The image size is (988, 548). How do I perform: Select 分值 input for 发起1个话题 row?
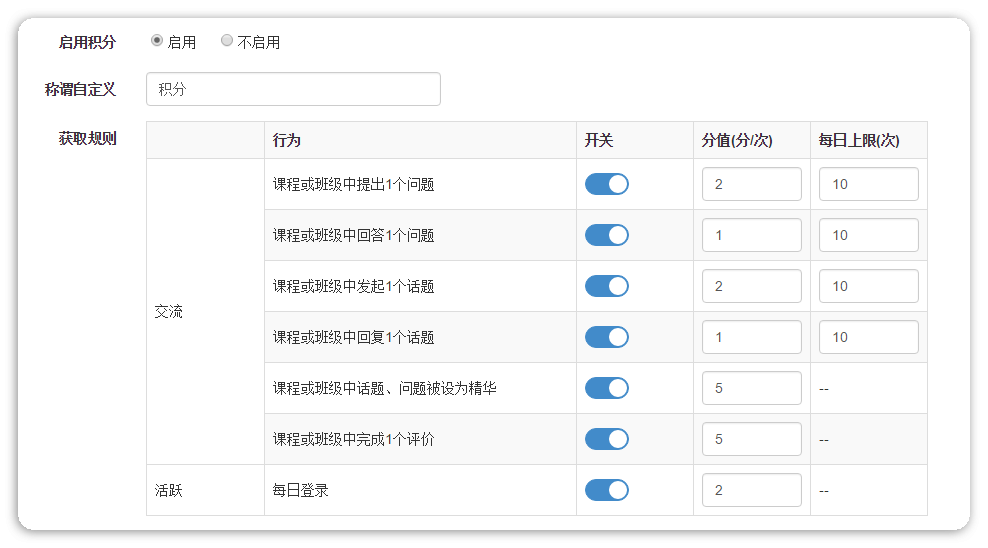tap(751, 286)
